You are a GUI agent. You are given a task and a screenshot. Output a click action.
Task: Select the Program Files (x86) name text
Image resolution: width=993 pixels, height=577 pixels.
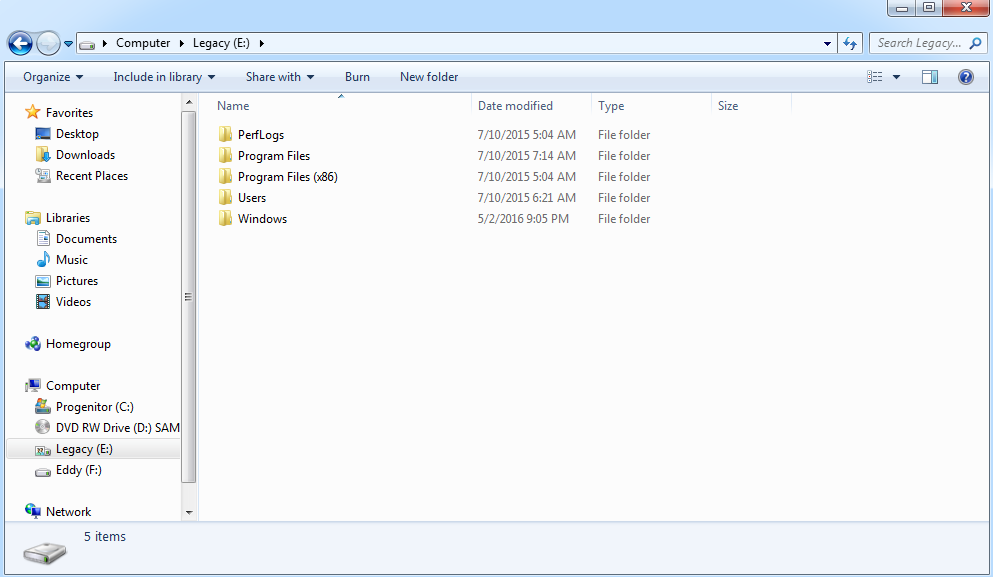(288, 177)
